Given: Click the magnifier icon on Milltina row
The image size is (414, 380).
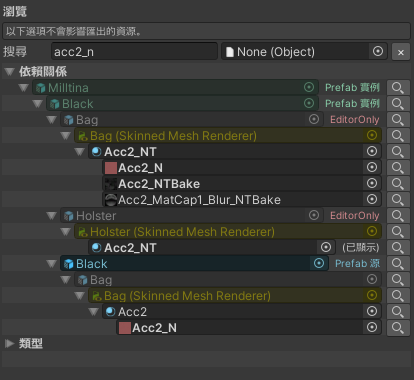Looking at the screenshot, I should tap(398, 88).
